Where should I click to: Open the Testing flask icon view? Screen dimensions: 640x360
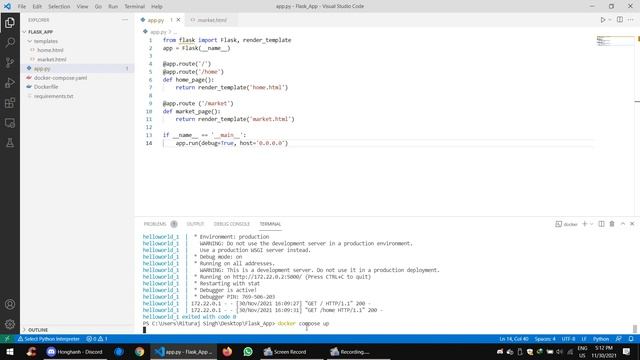[x=10, y=142]
